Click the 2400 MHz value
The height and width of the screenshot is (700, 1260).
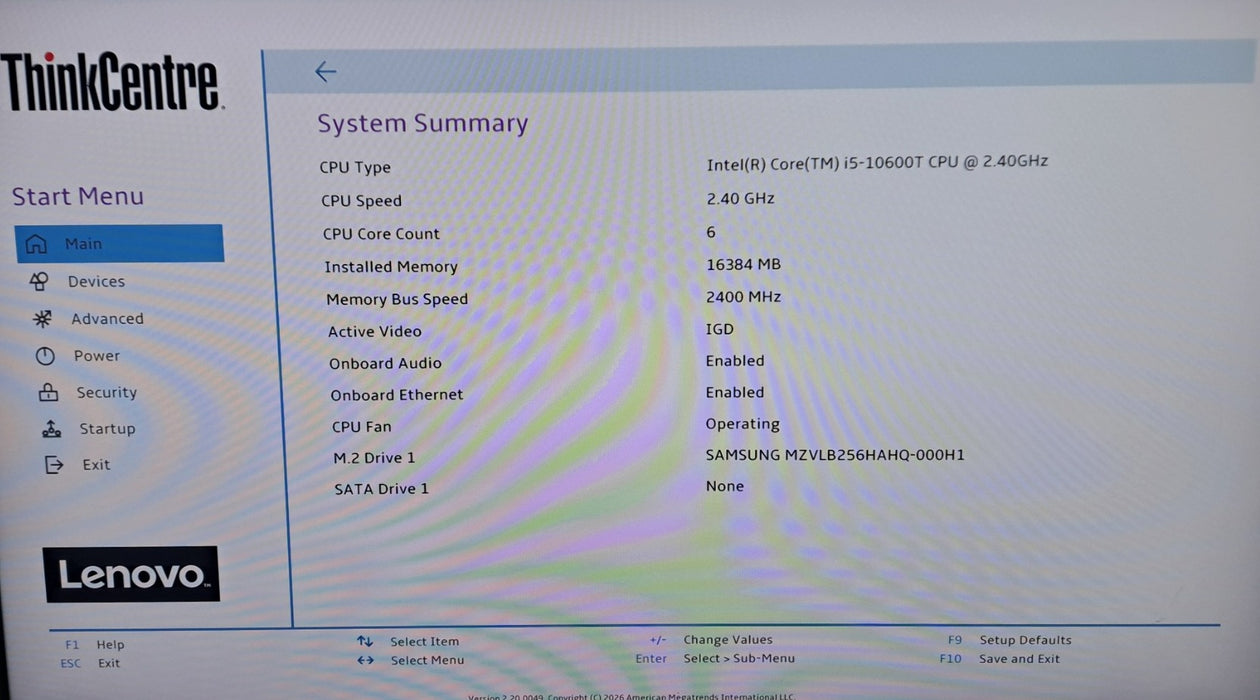(x=743, y=297)
